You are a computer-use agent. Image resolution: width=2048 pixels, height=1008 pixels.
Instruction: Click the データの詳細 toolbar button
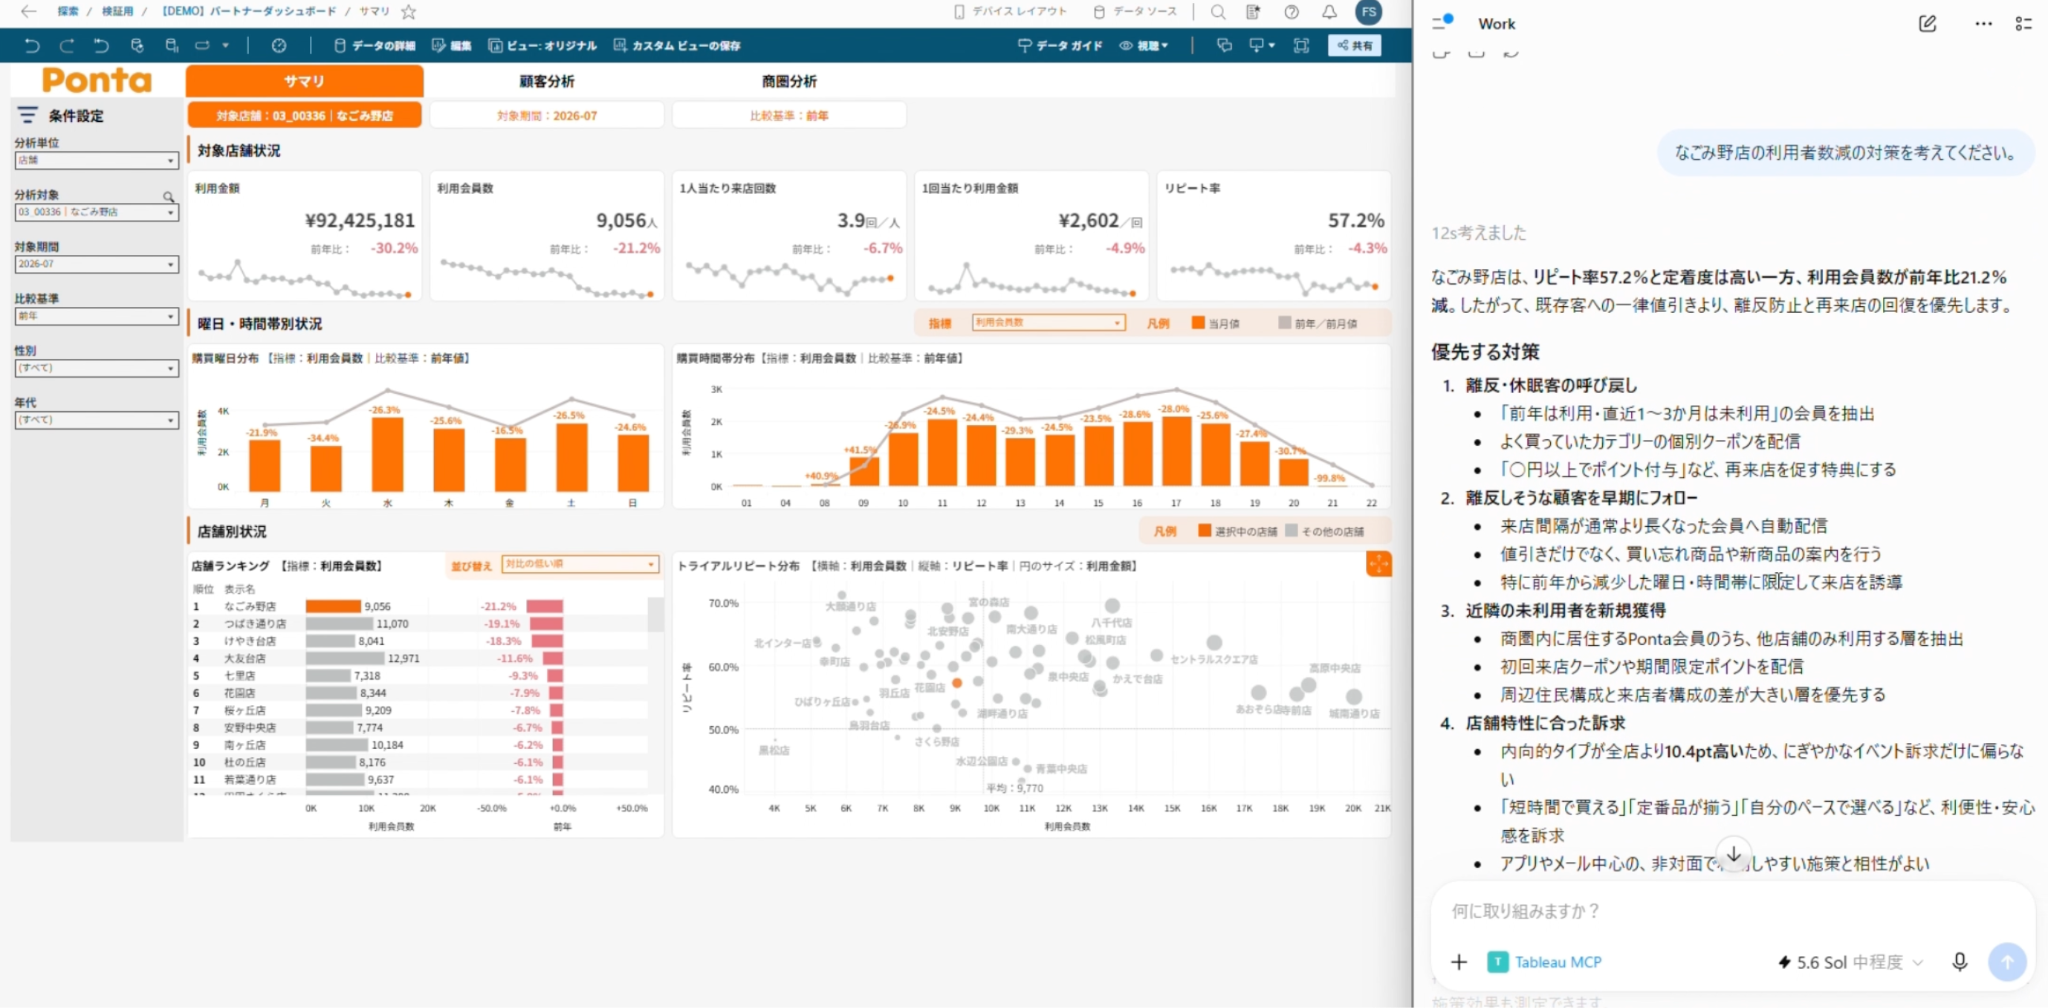click(x=374, y=45)
